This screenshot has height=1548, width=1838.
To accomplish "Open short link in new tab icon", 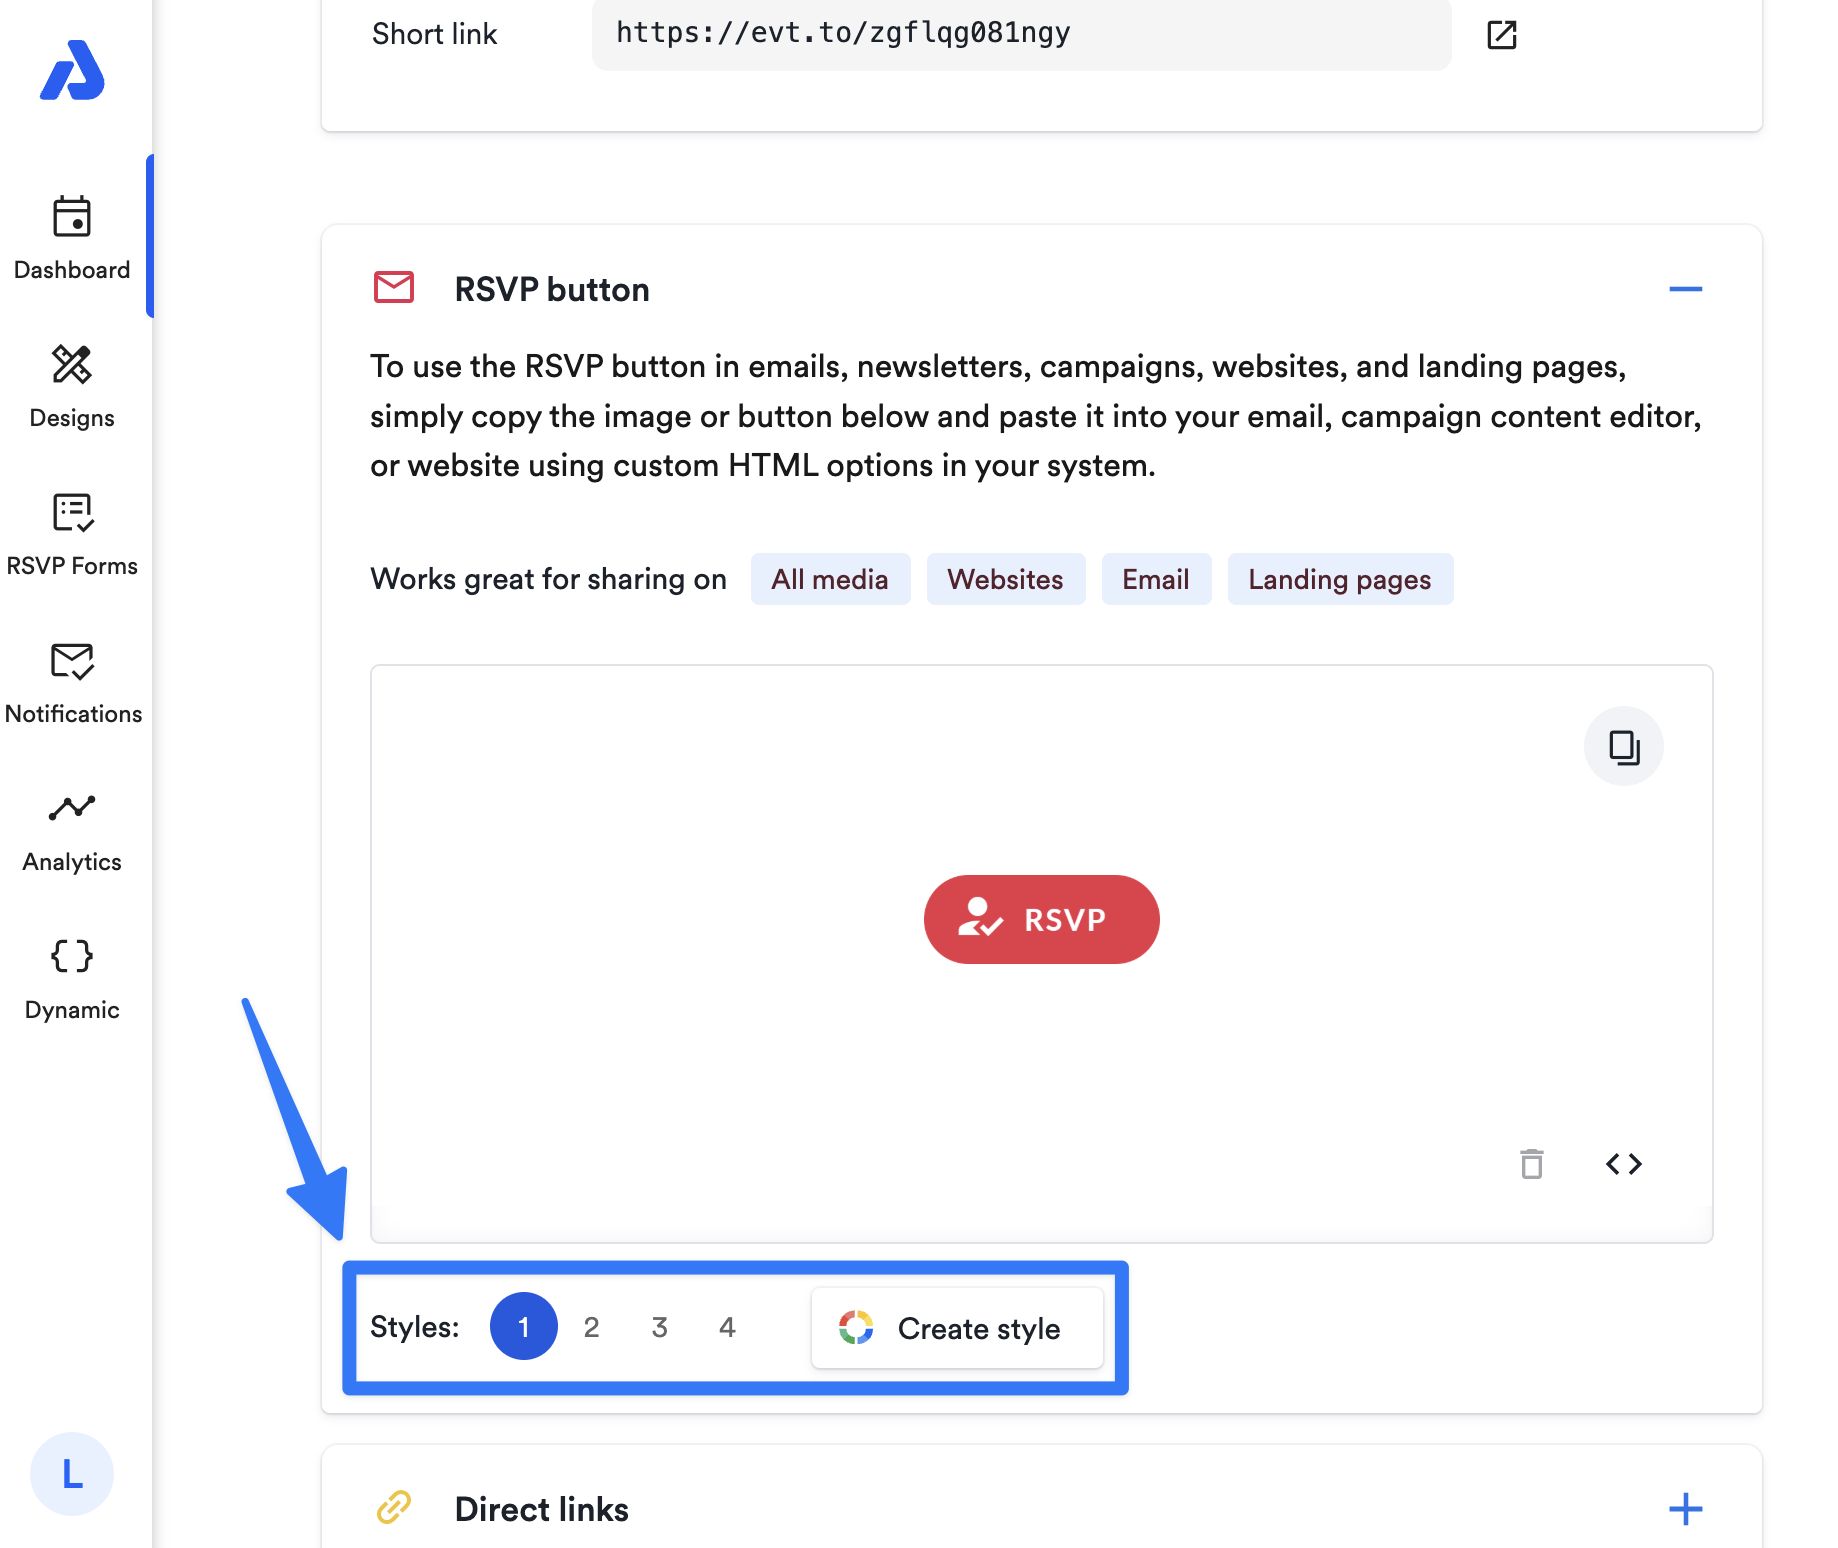I will pyautogui.click(x=1501, y=35).
